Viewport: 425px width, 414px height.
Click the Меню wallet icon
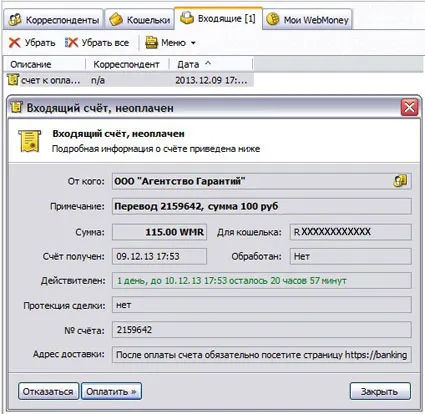pyautogui.click(x=151, y=43)
